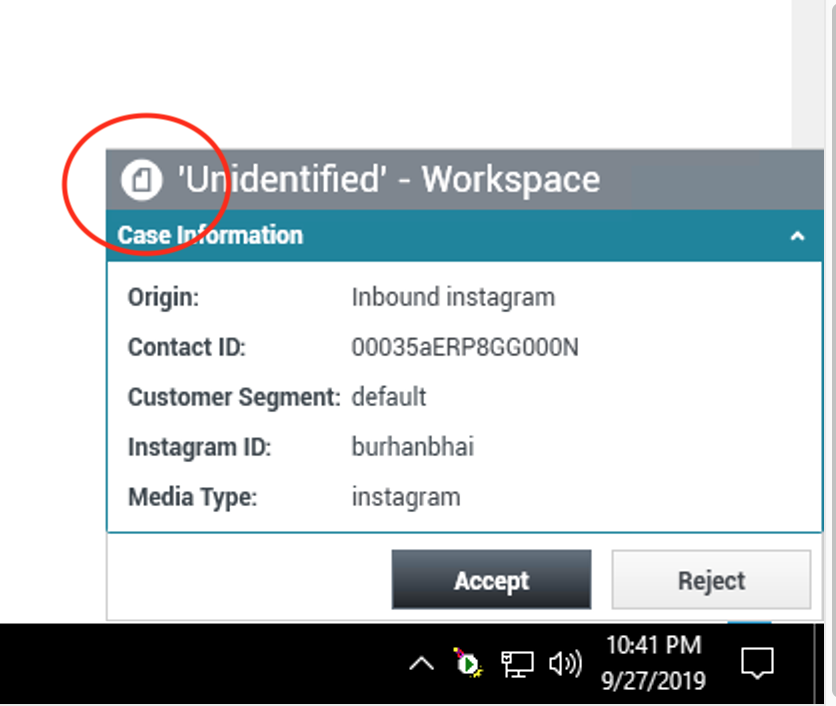The image size is (836, 706).
Task: Open the Action Center notifications icon
Action: point(757,663)
